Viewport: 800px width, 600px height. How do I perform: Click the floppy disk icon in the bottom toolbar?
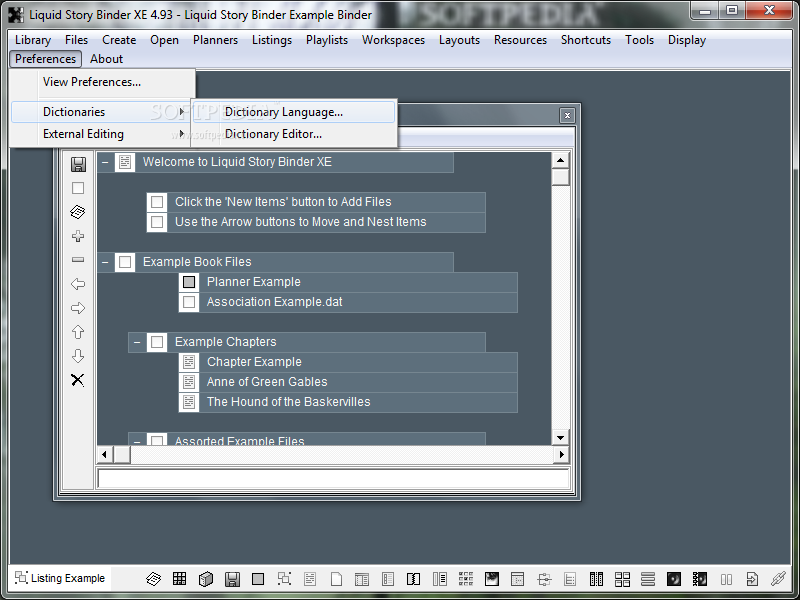tap(232, 579)
